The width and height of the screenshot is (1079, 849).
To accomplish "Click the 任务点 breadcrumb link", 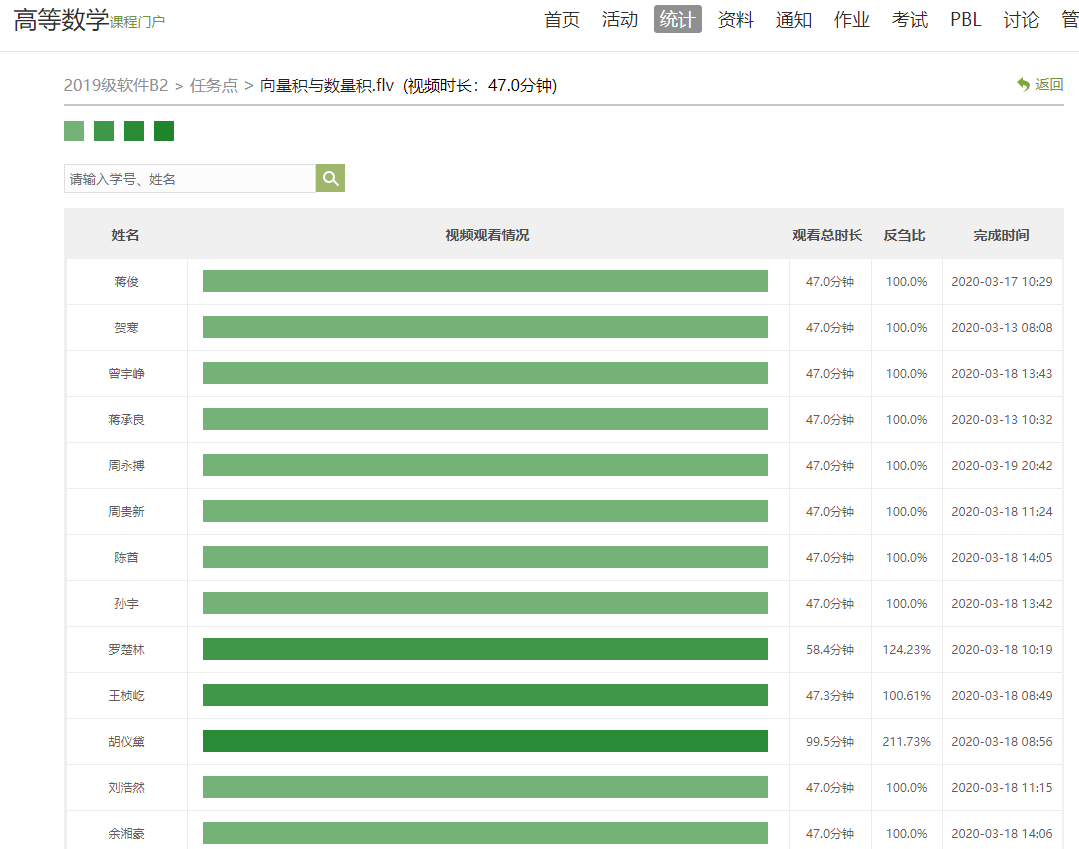I will click(214, 86).
